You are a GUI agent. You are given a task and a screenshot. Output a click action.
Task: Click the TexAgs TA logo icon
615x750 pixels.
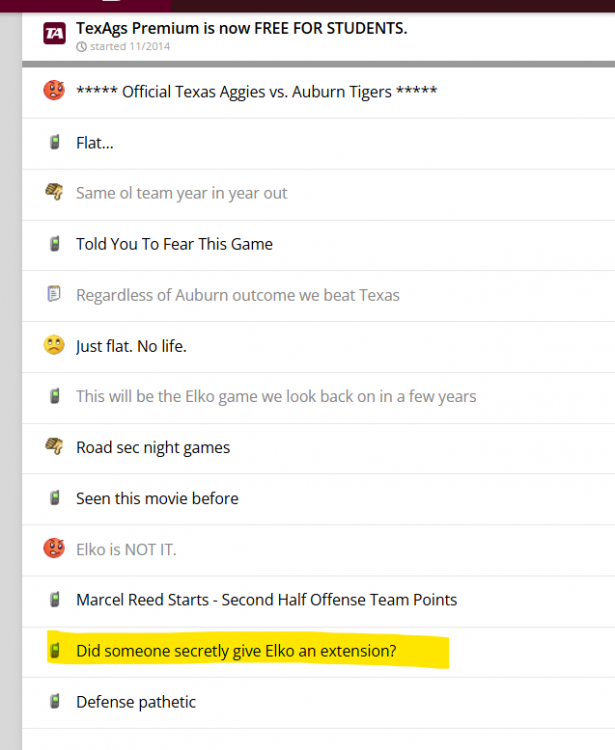54,33
